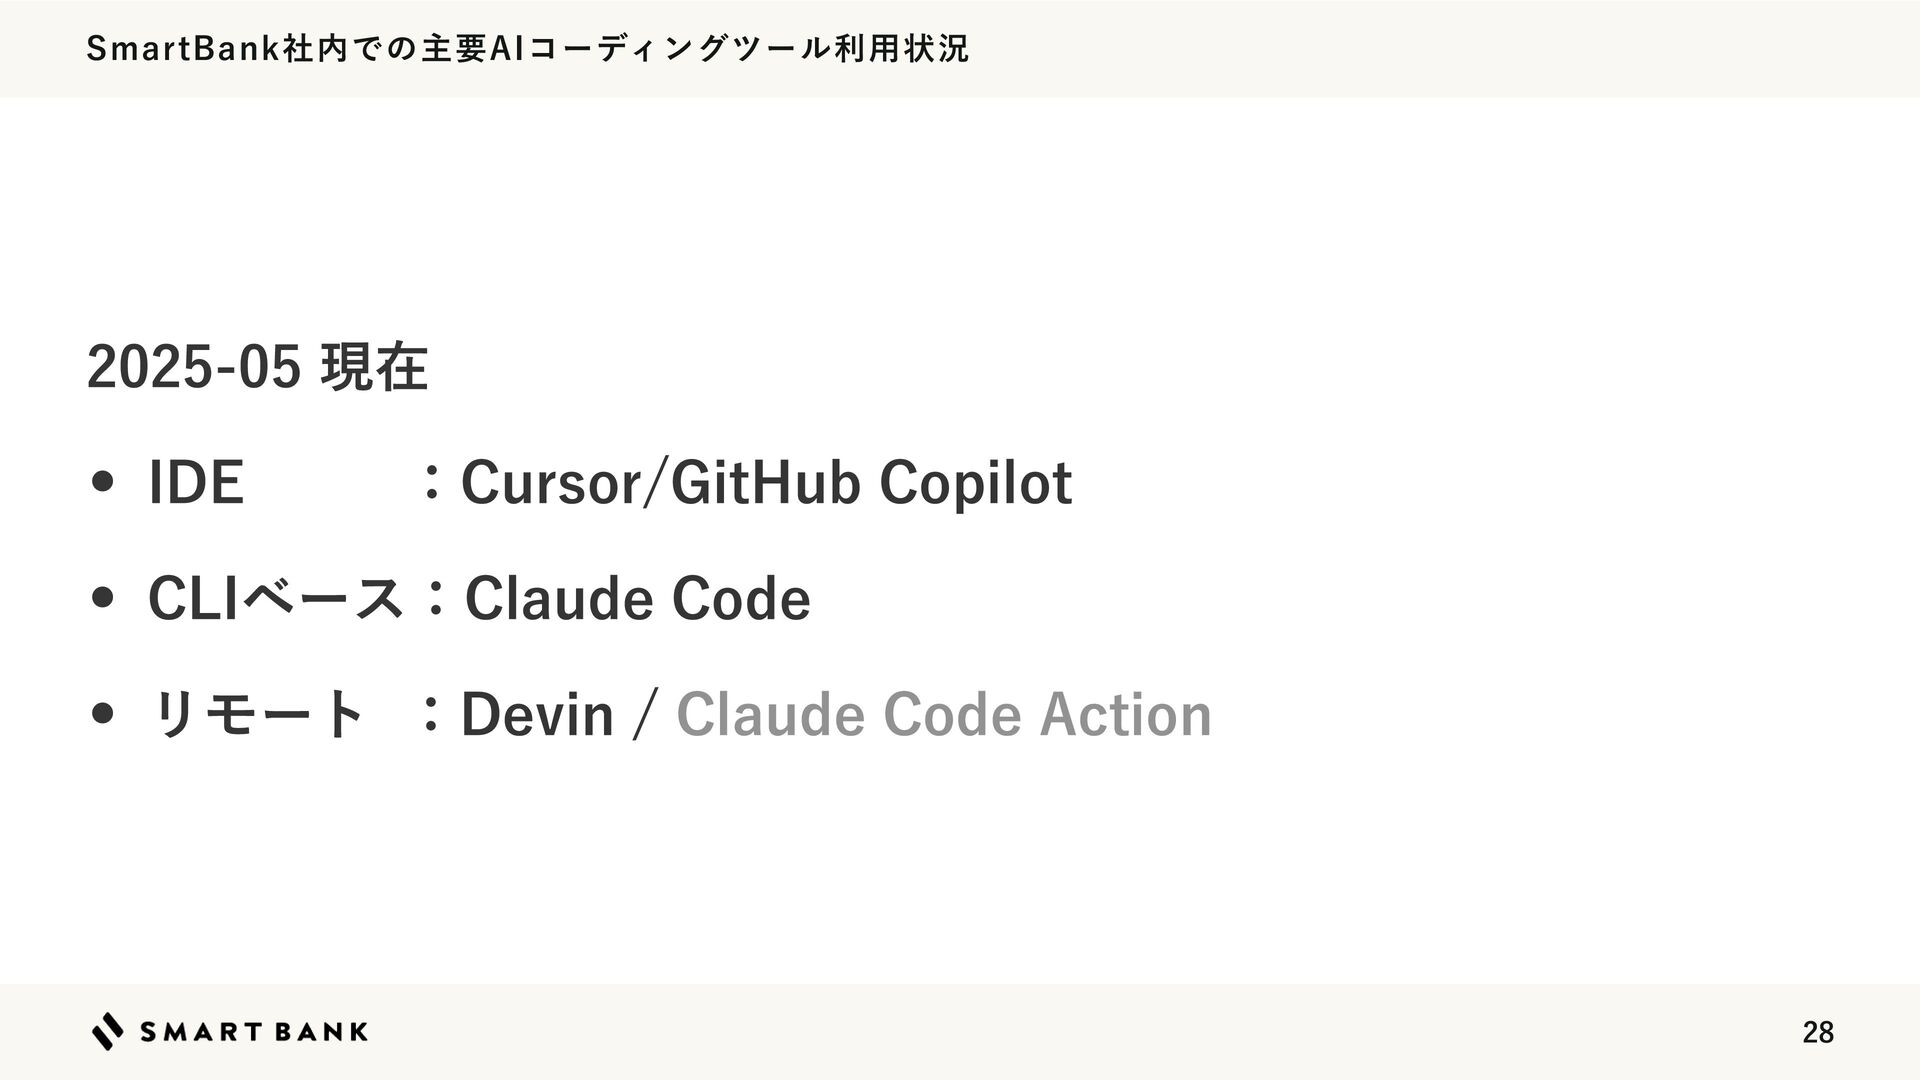
Task: Click the slash between Devin and Claude
Action: (645, 714)
